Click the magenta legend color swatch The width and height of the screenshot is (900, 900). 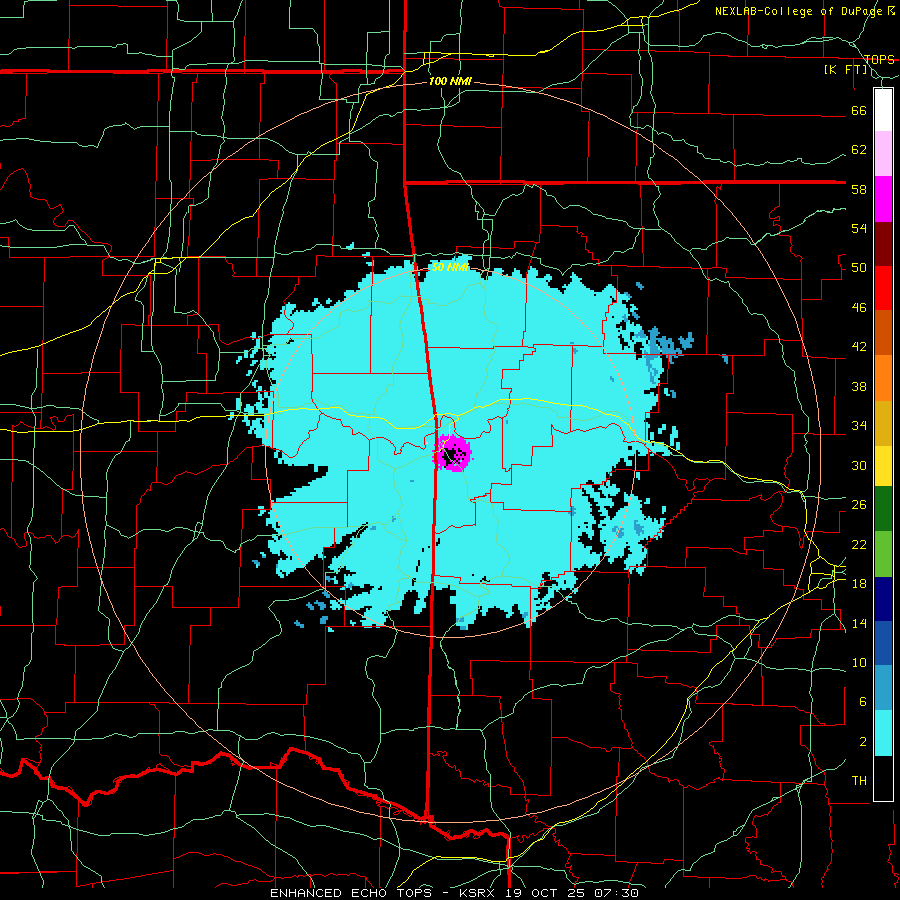click(883, 199)
